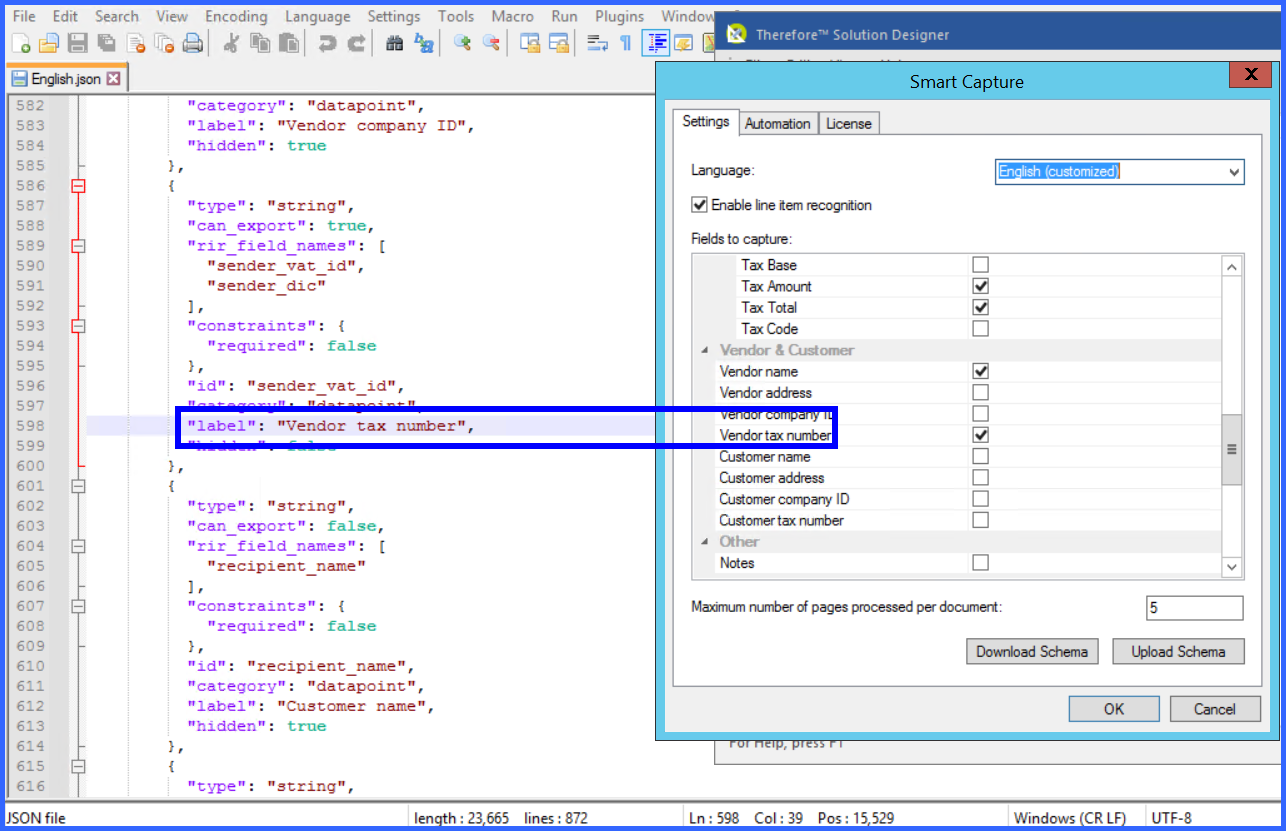Confirm settings with the OK button

[x=1113, y=708]
